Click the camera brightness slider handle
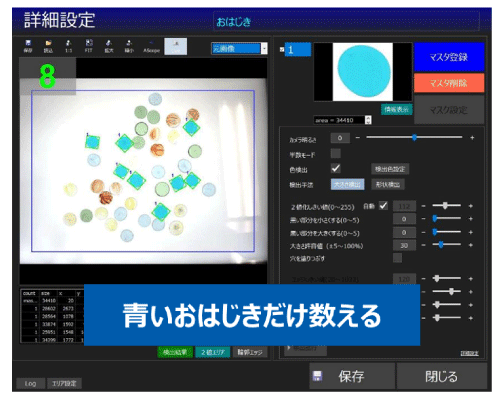The width and height of the screenshot is (500, 398). coord(414,137)
